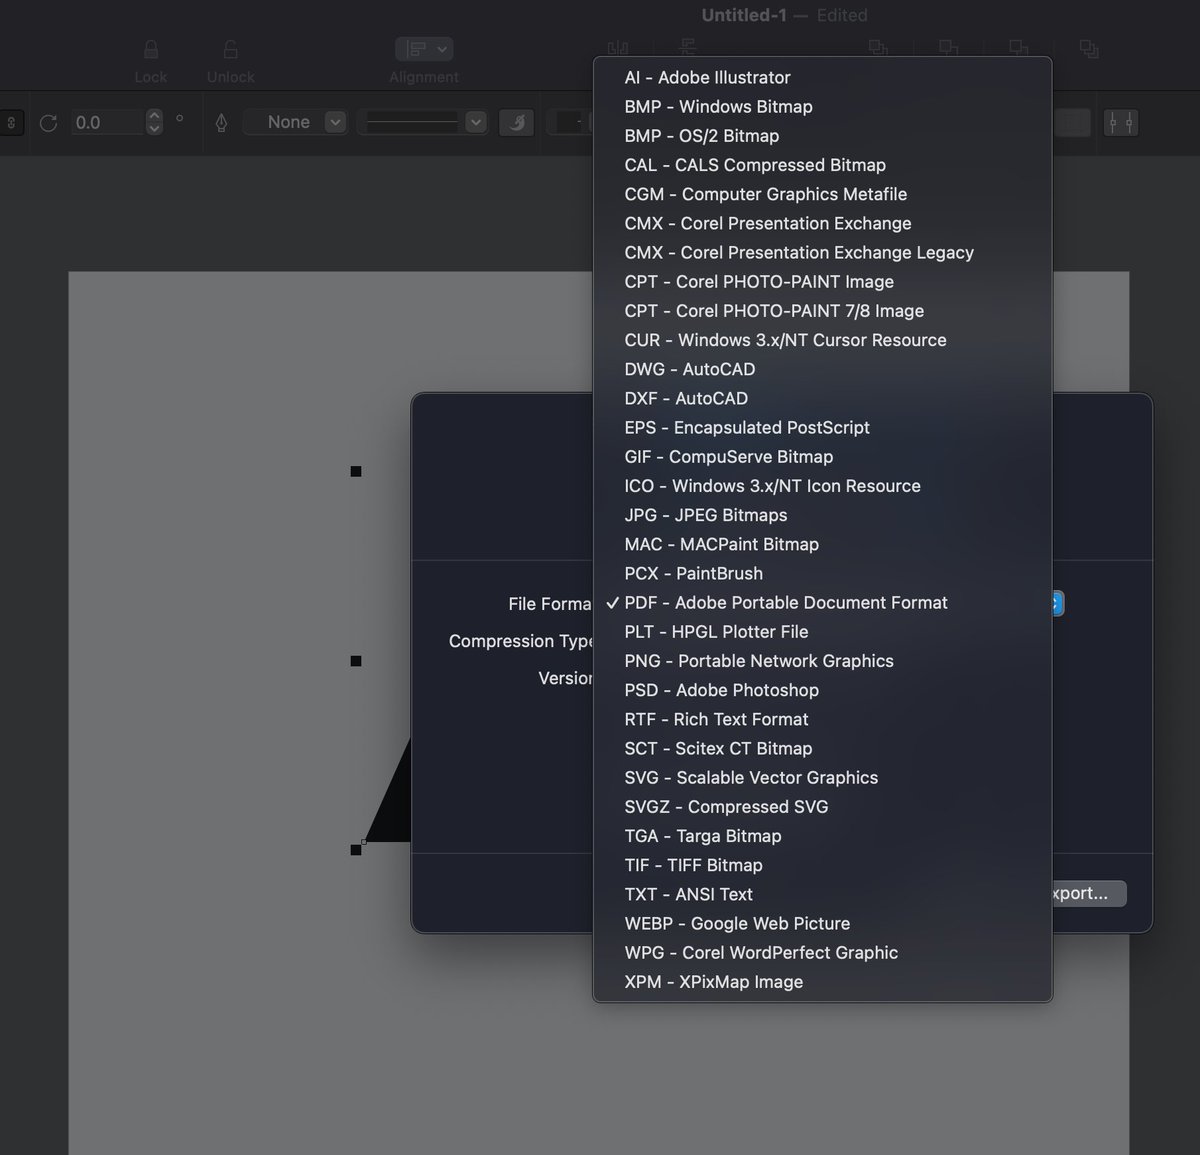Choose EPS - Encapsulated PostScript
The height and width of the screenshot is (1155, 1200).
pyautogui.click(x=822, y=427)
